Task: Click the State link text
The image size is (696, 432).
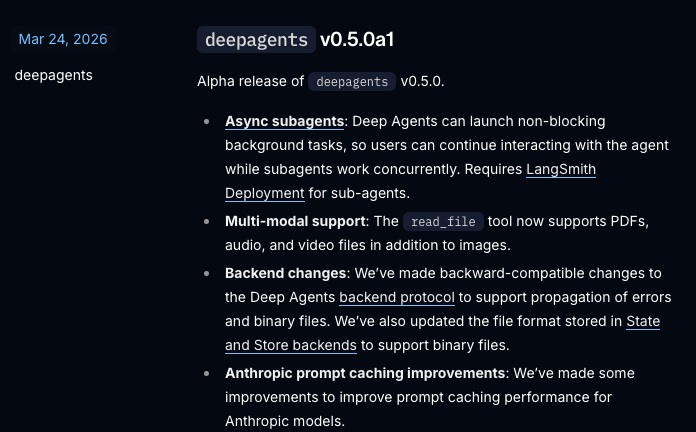Action: click(643, 321)
